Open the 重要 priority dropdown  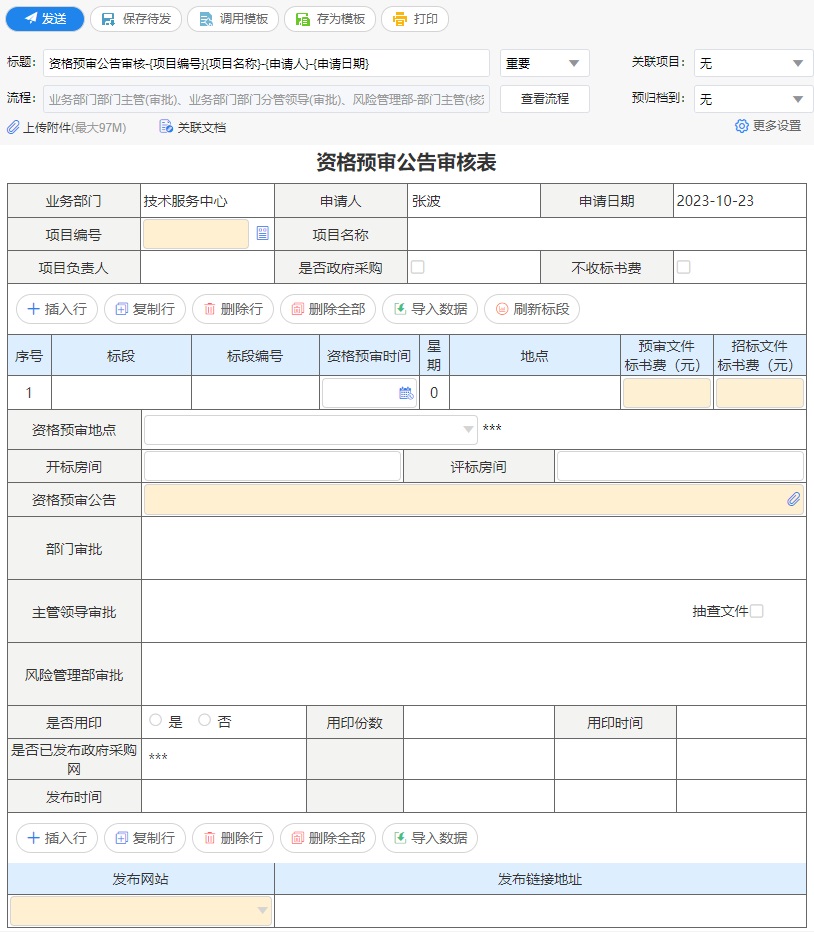tap(545, 64)
